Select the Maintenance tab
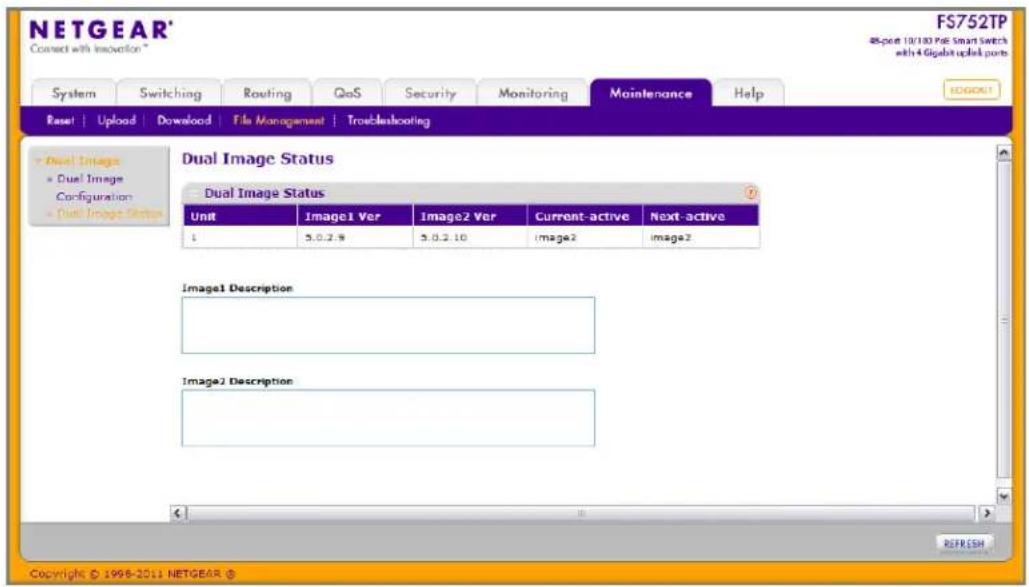Viewport: 1029px width, 587px height. click(650, 93)
